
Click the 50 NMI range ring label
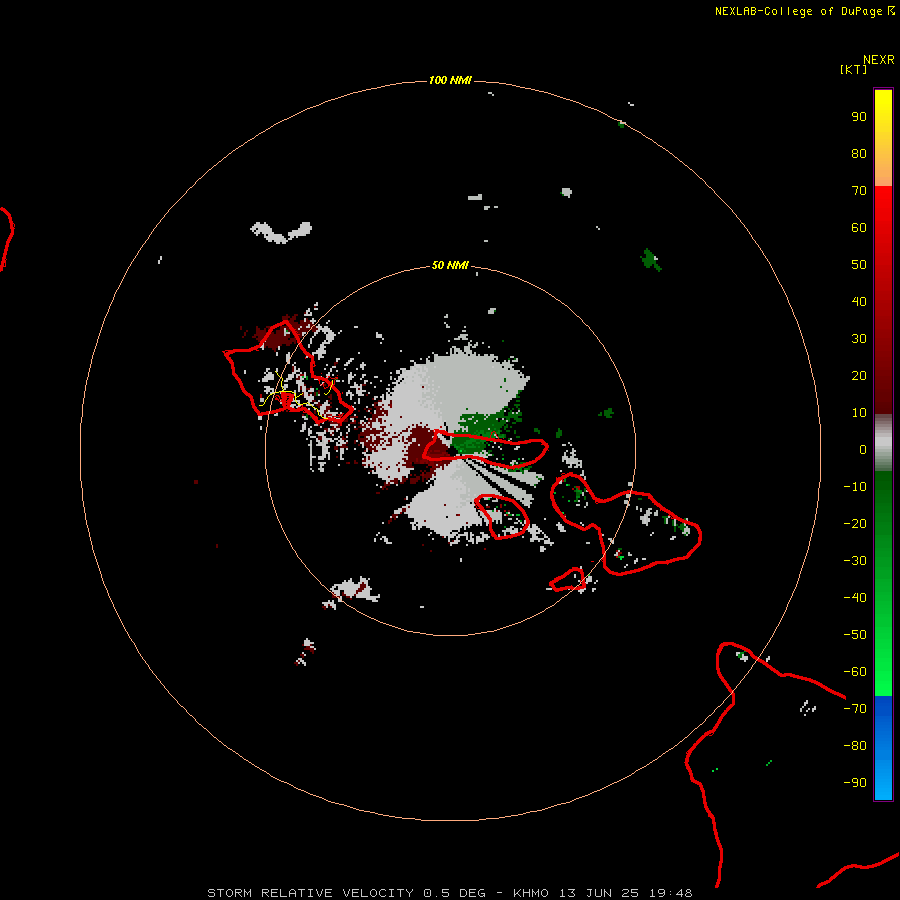(450, 265)
